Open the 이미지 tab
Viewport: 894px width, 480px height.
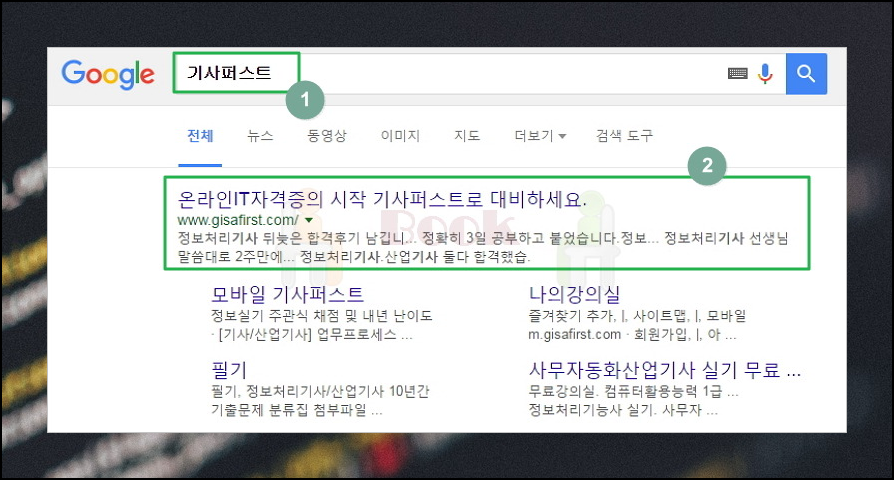pyautogui.click(x=400, y=136)
